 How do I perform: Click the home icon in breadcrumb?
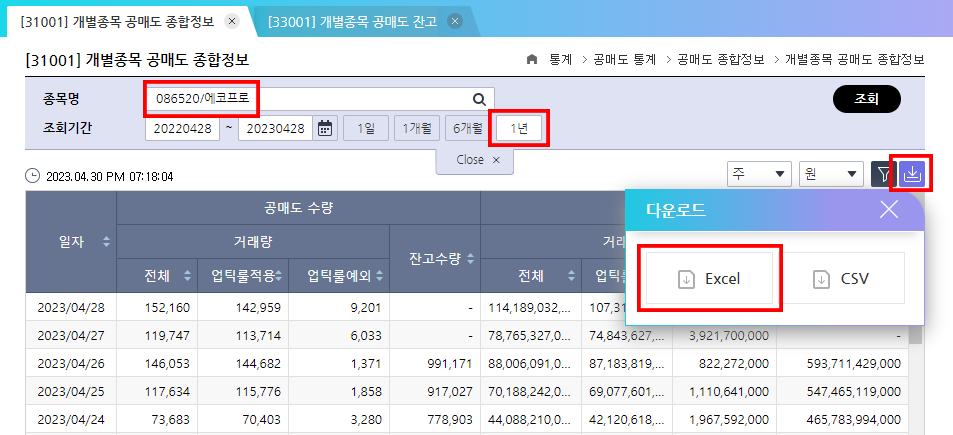(532, 60)
